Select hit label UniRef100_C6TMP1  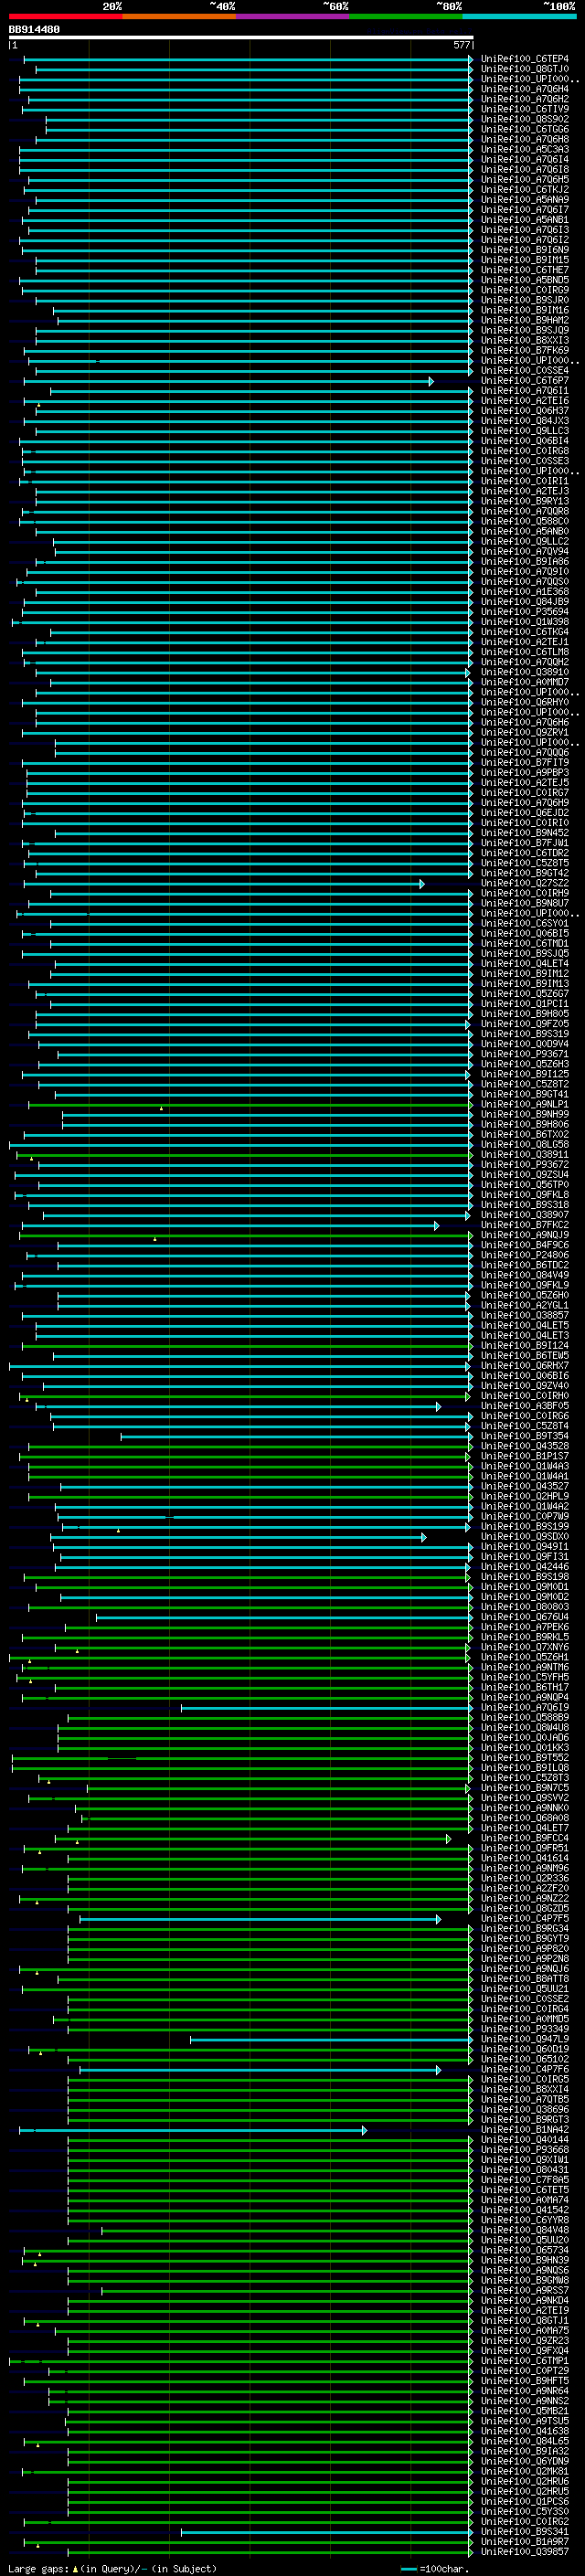(524, 2360)
